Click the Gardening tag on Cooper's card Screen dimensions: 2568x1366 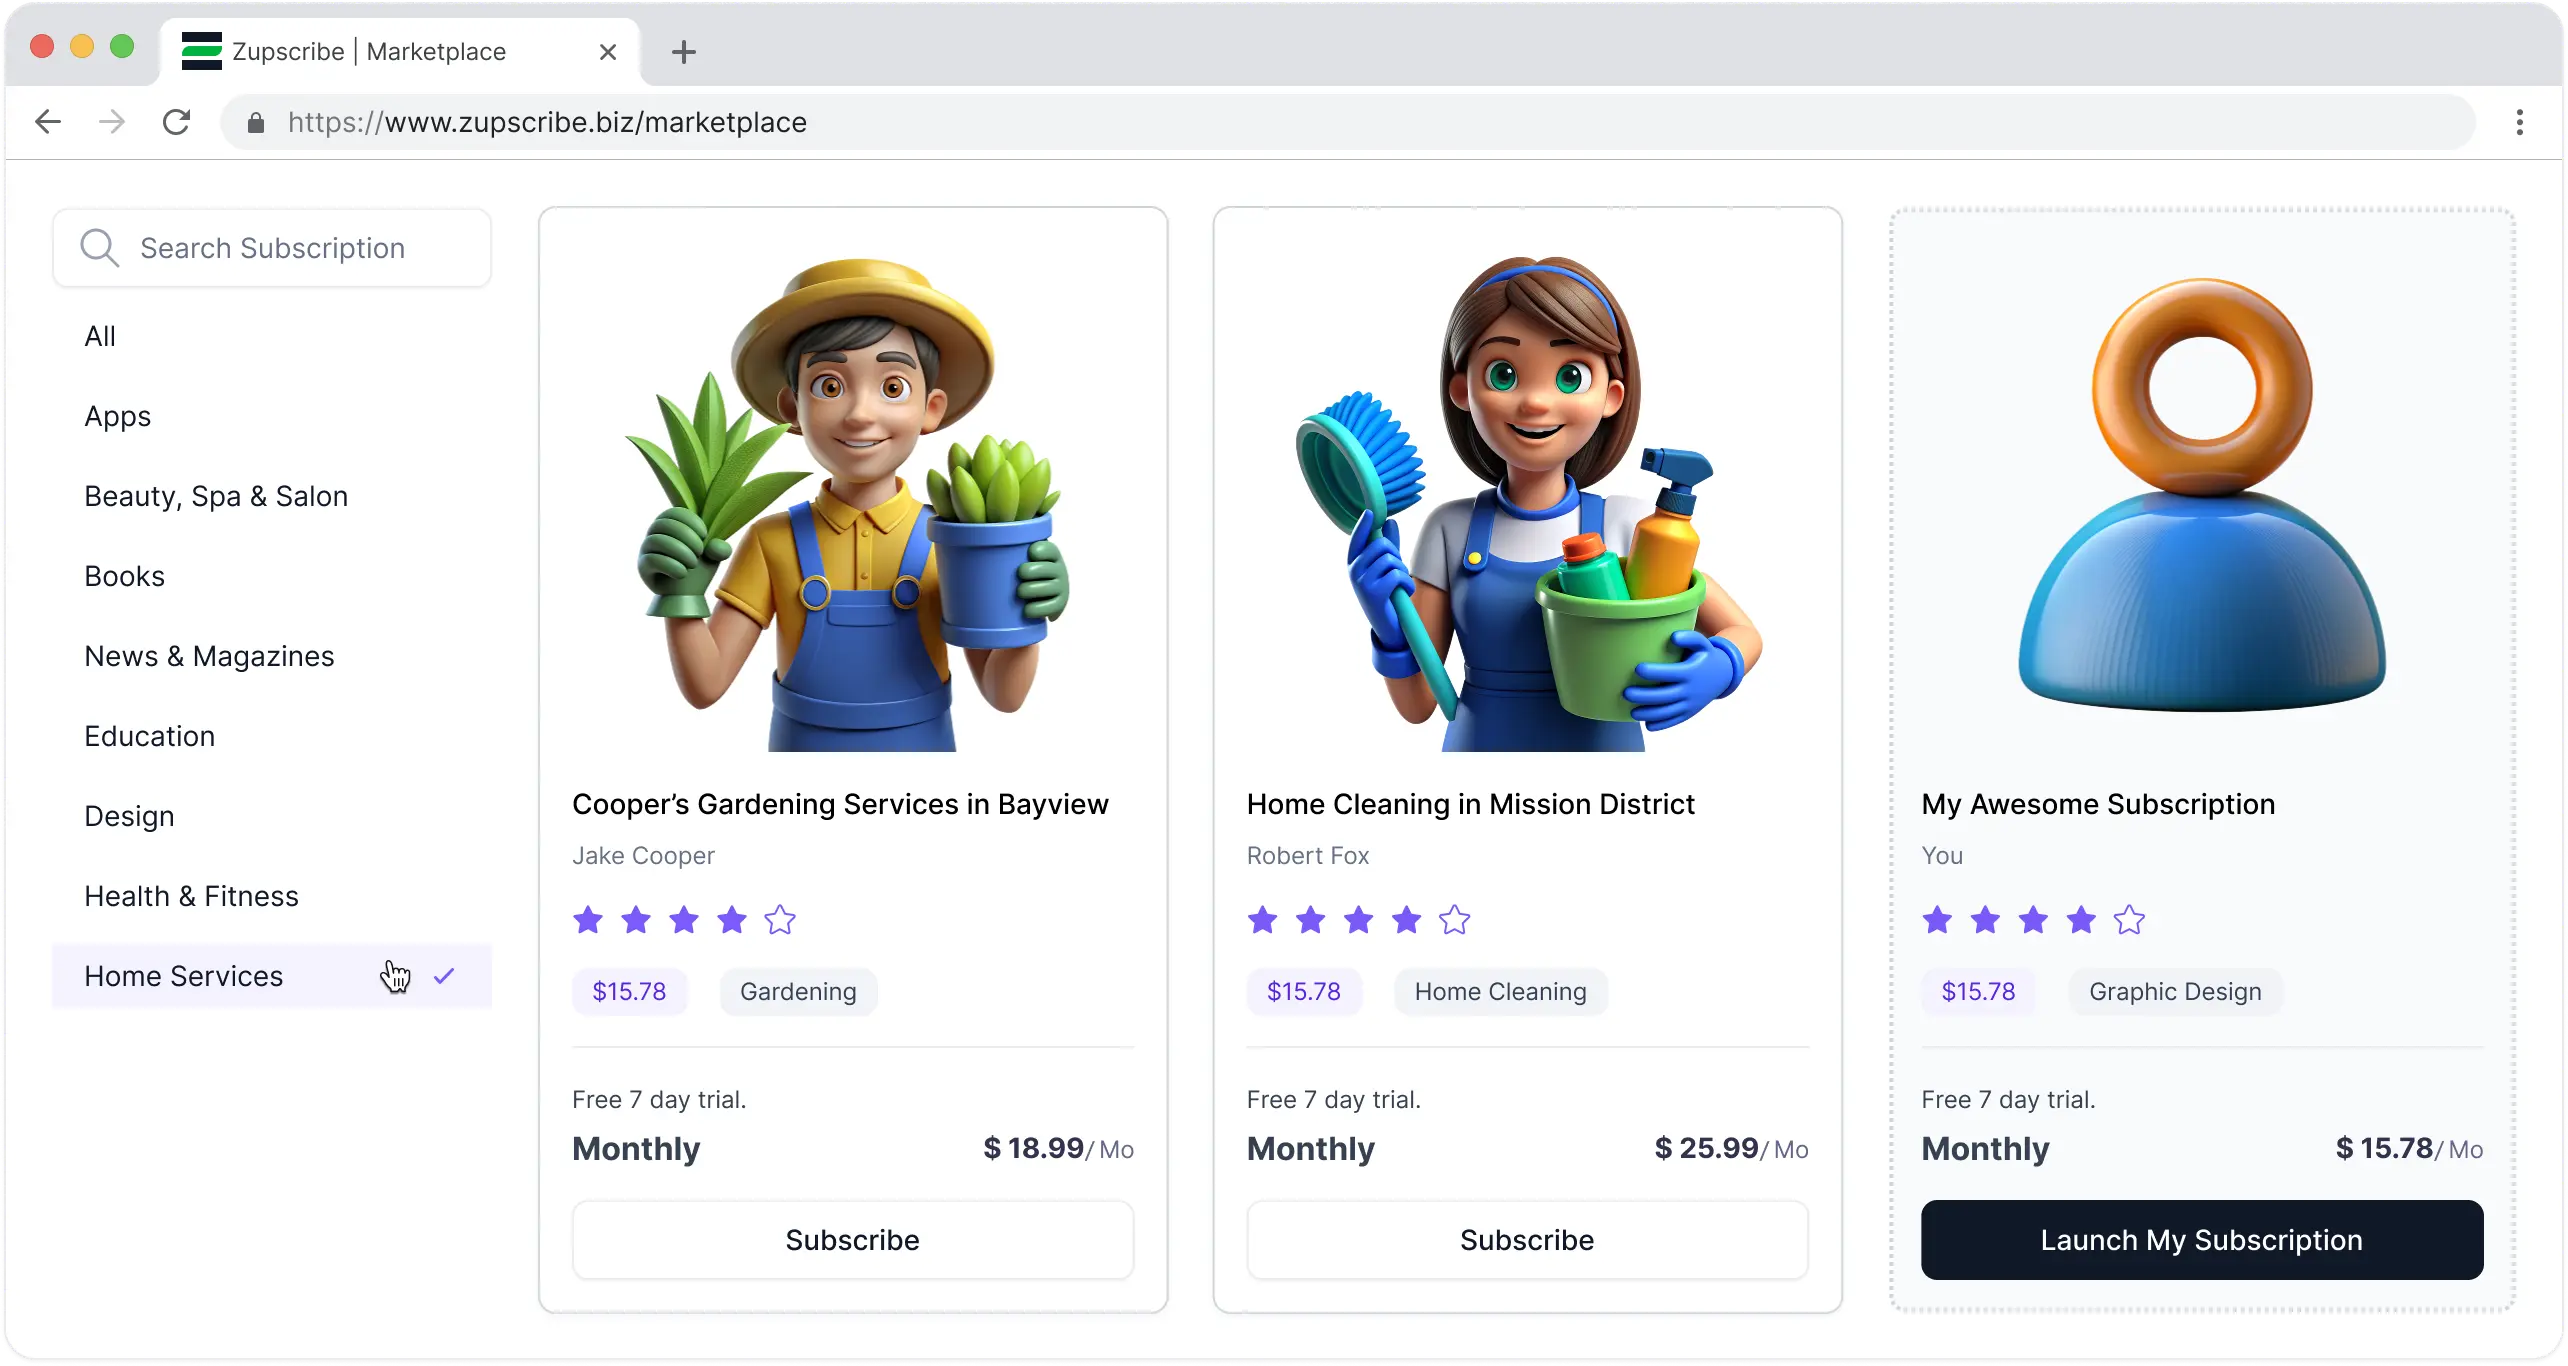(x=797, y=991)
